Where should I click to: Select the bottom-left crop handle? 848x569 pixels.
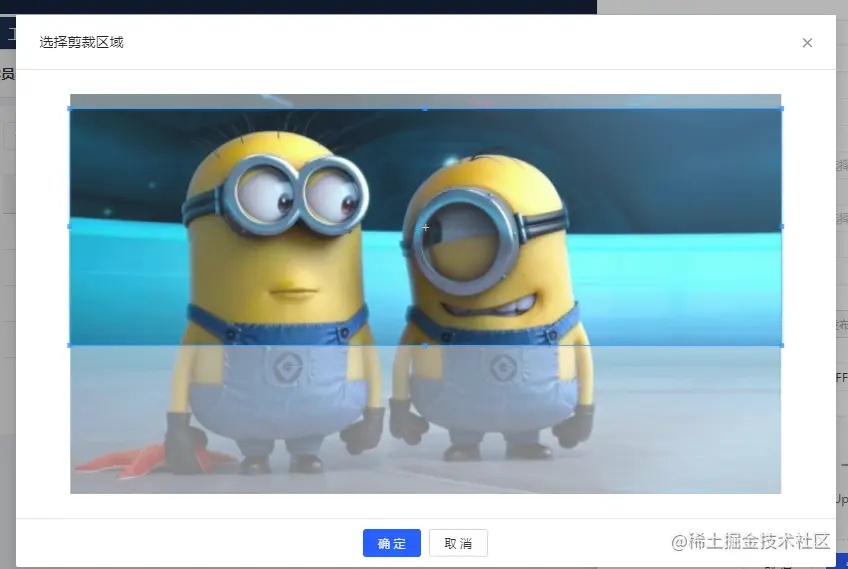click(x=70, y=345)
